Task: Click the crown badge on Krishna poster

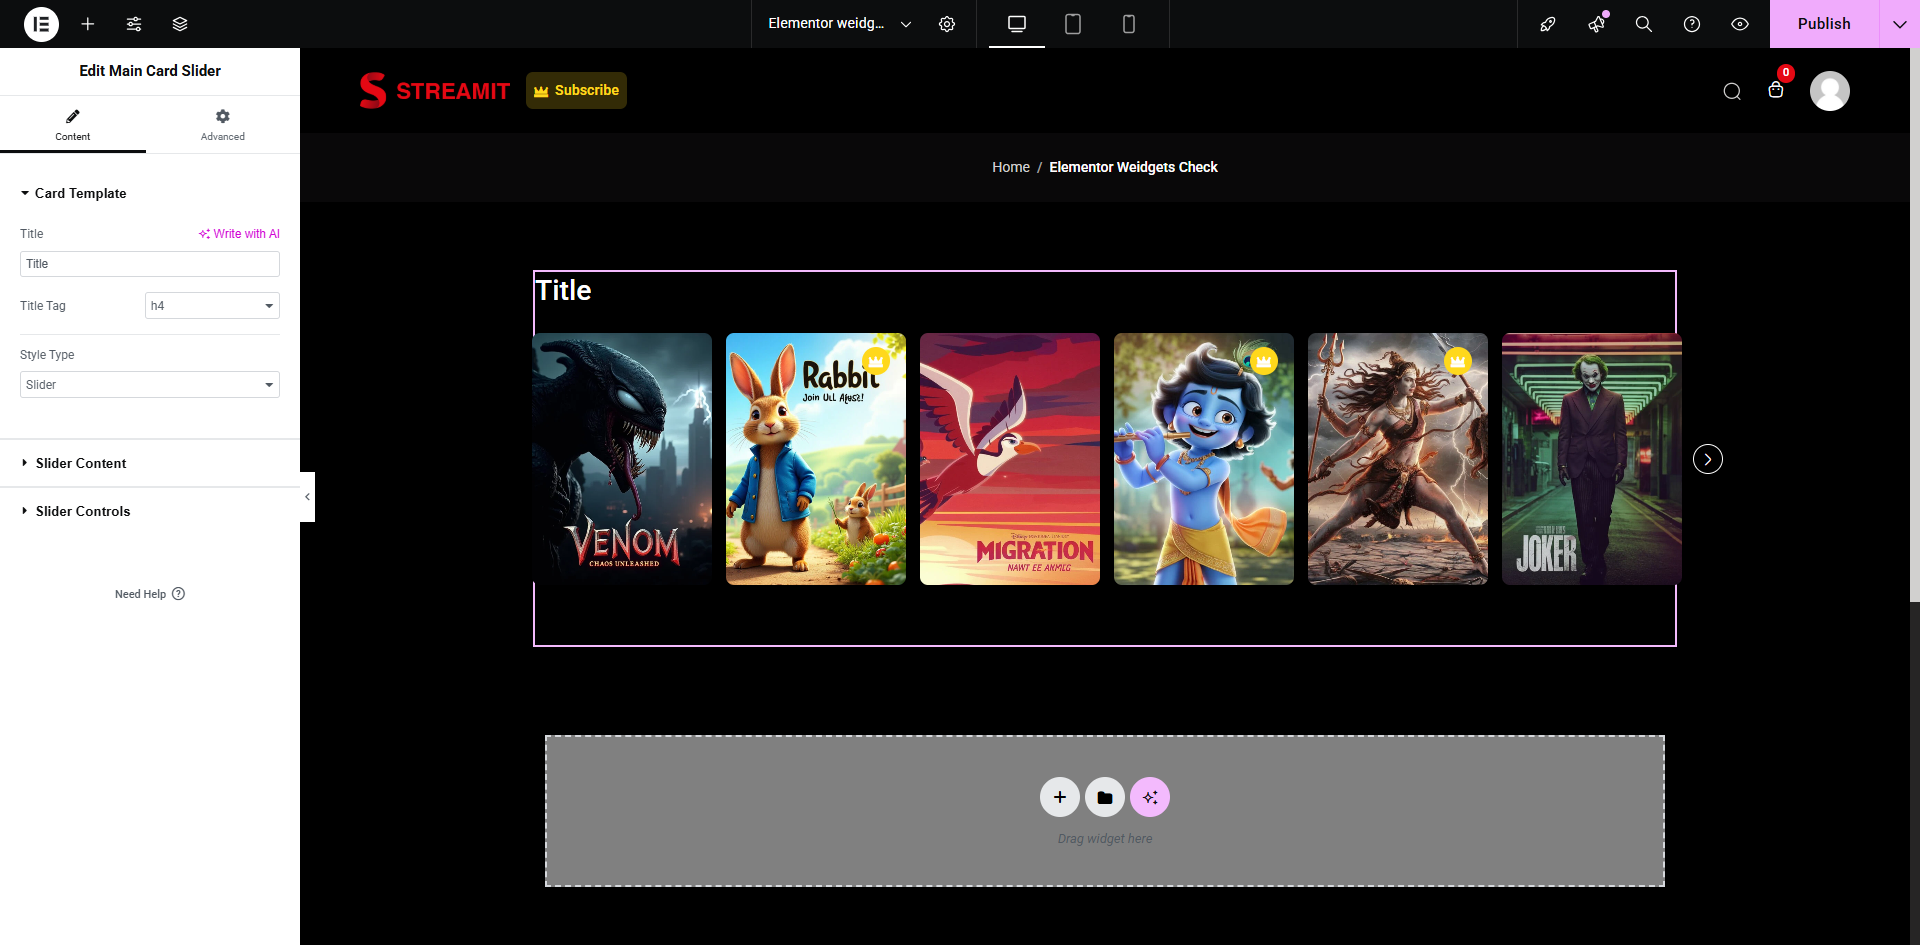Action: click(x=1264, y=361)
